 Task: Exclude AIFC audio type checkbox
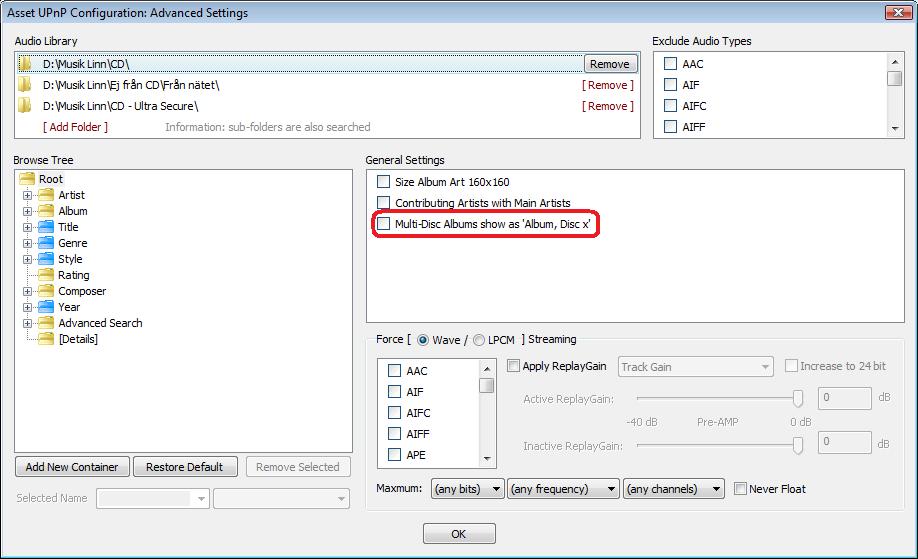tap(670, 105)
